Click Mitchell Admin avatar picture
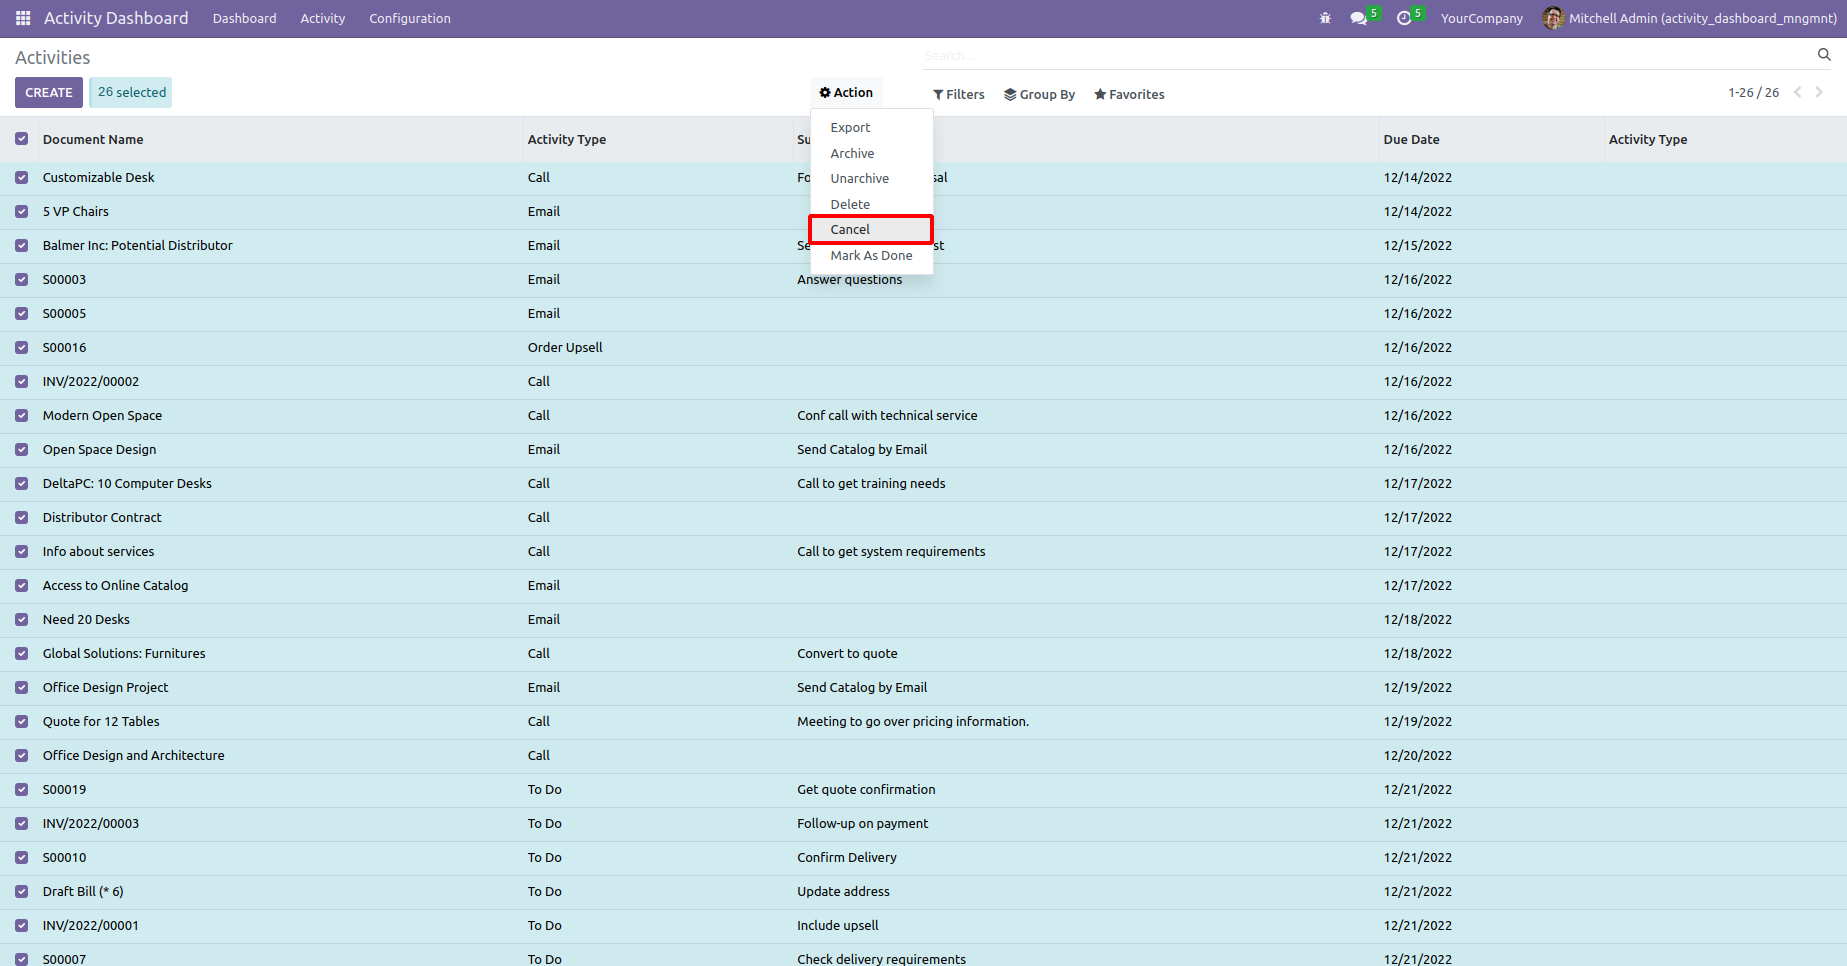 [x=1552, y=18]
